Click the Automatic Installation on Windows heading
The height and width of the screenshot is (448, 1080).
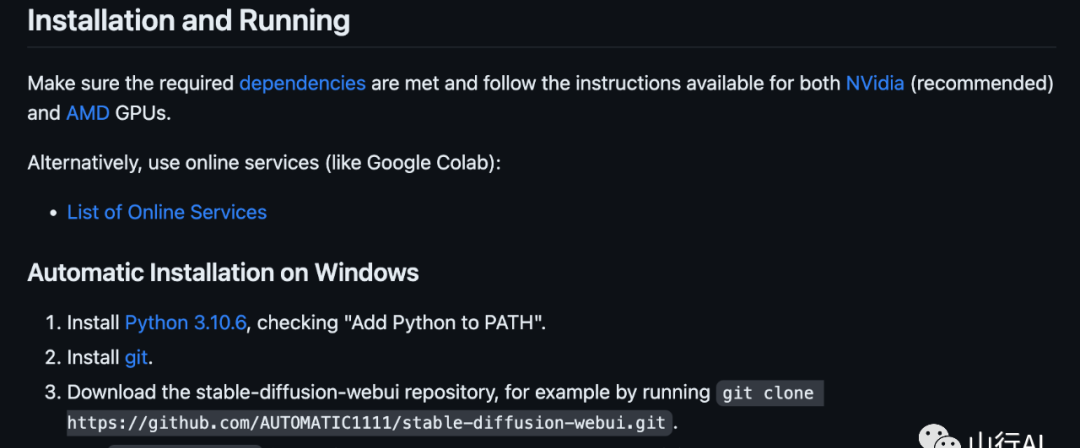point(223,273)
